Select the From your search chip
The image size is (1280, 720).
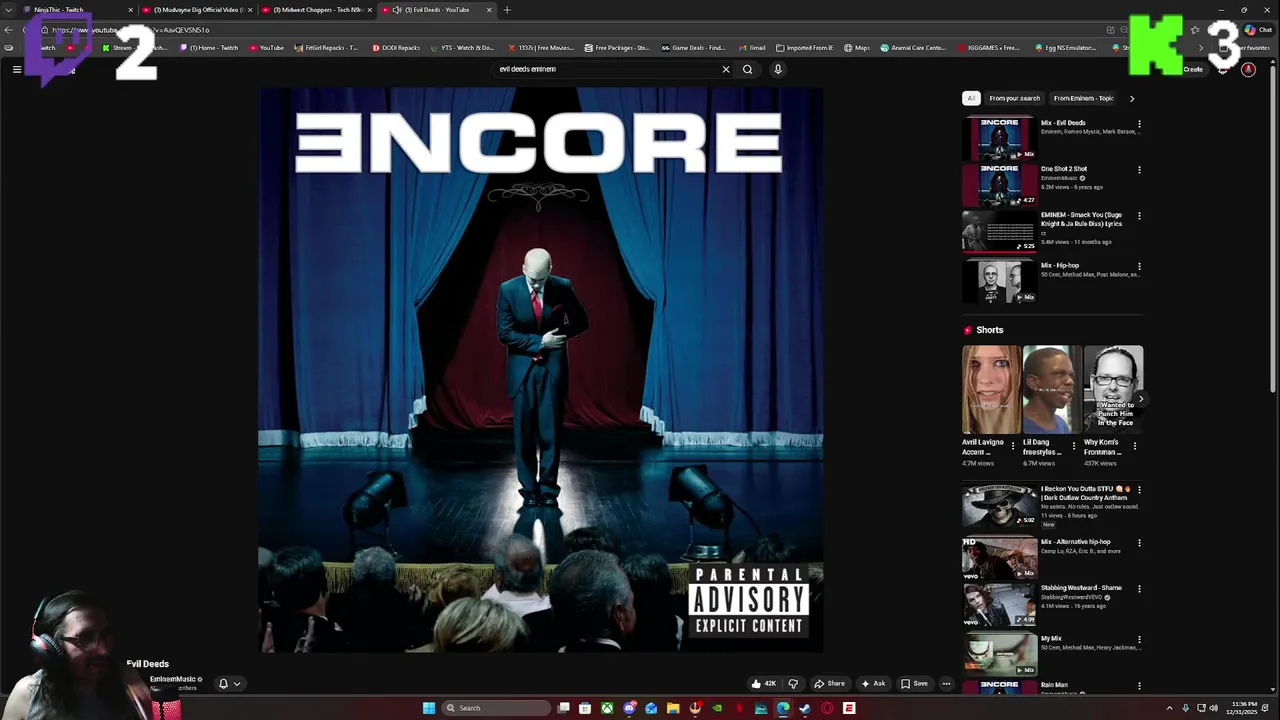tap(1014, 98)
